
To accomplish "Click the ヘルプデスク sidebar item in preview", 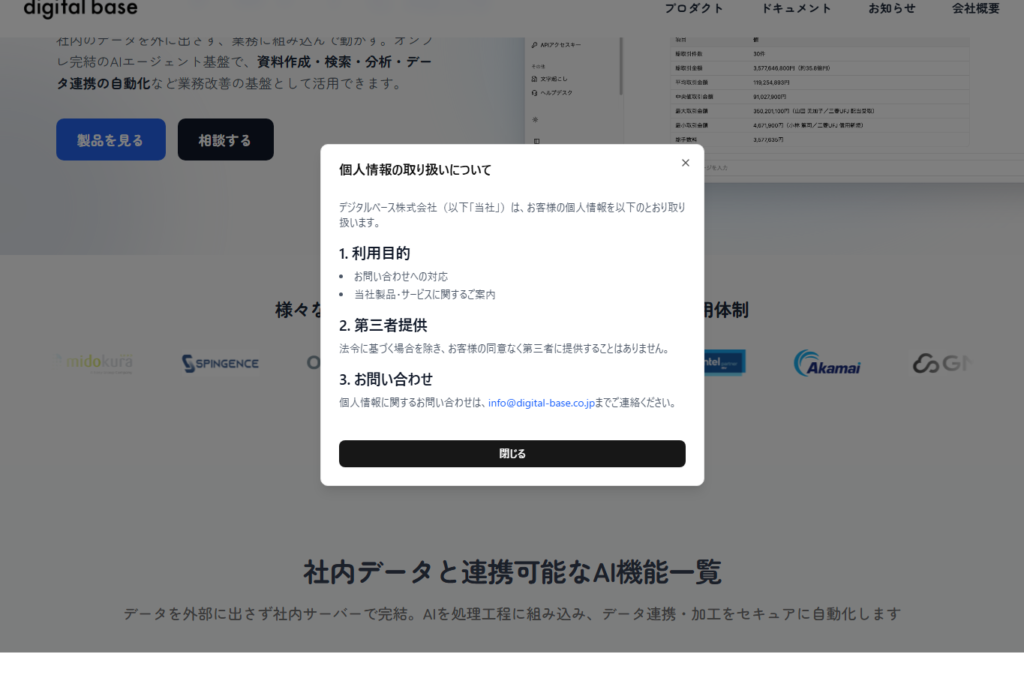I will click(x=552, y=93).
